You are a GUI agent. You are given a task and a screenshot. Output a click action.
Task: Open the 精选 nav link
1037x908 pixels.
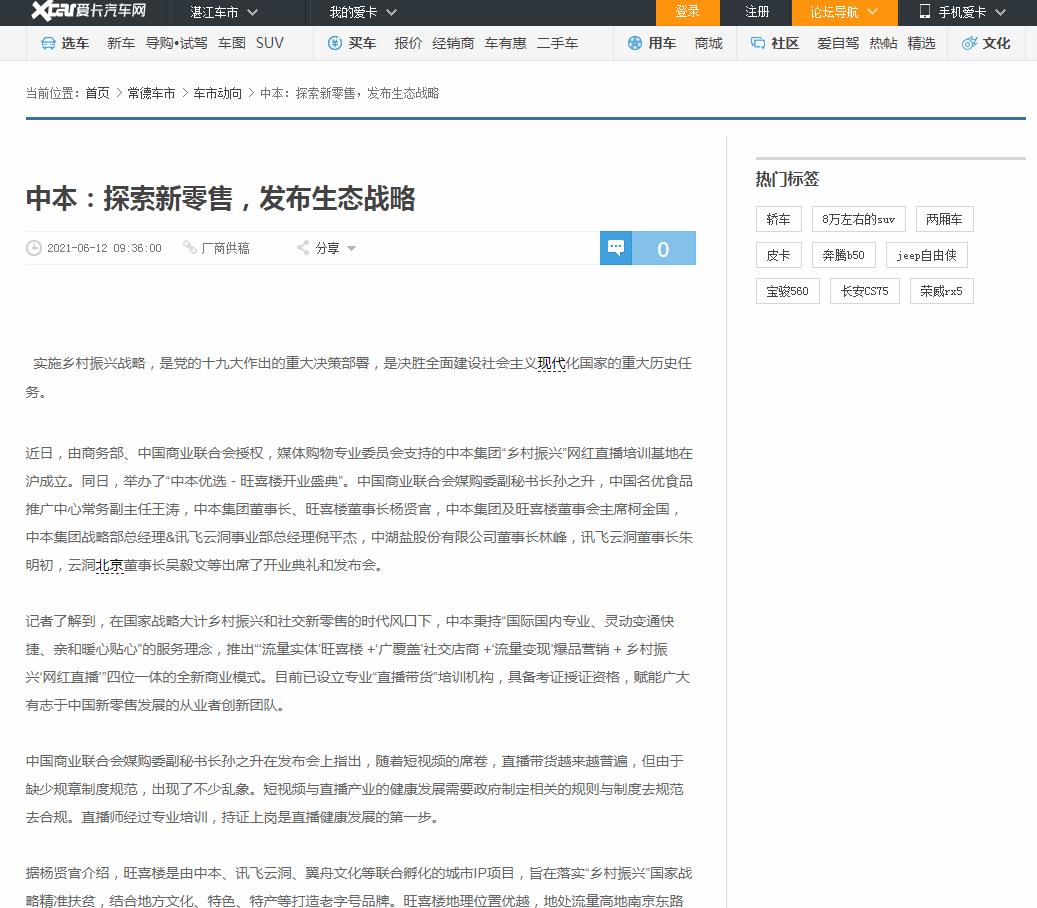pyautogui.click(x=921, y=44)
